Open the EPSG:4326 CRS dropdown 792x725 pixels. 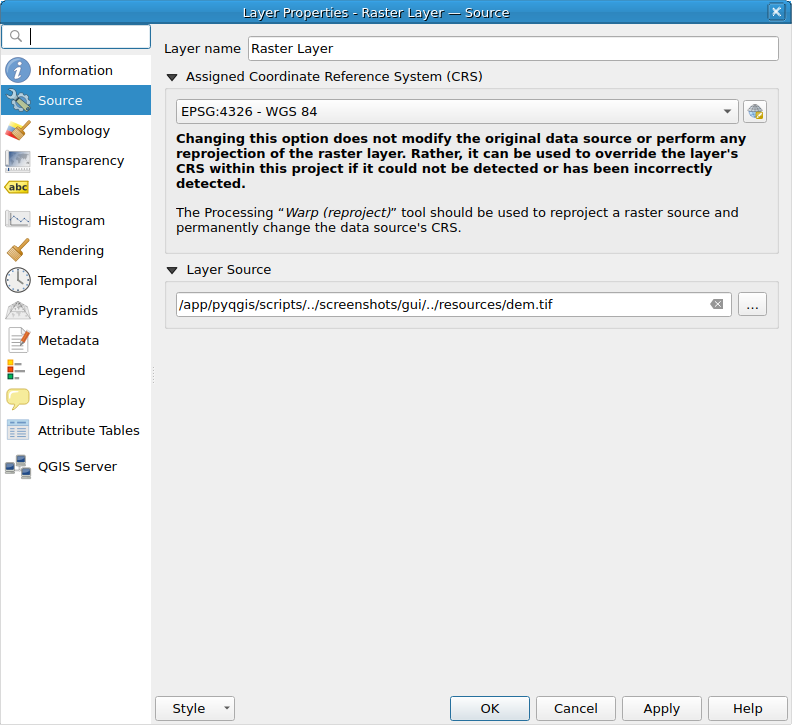click(x=457, y=112)
